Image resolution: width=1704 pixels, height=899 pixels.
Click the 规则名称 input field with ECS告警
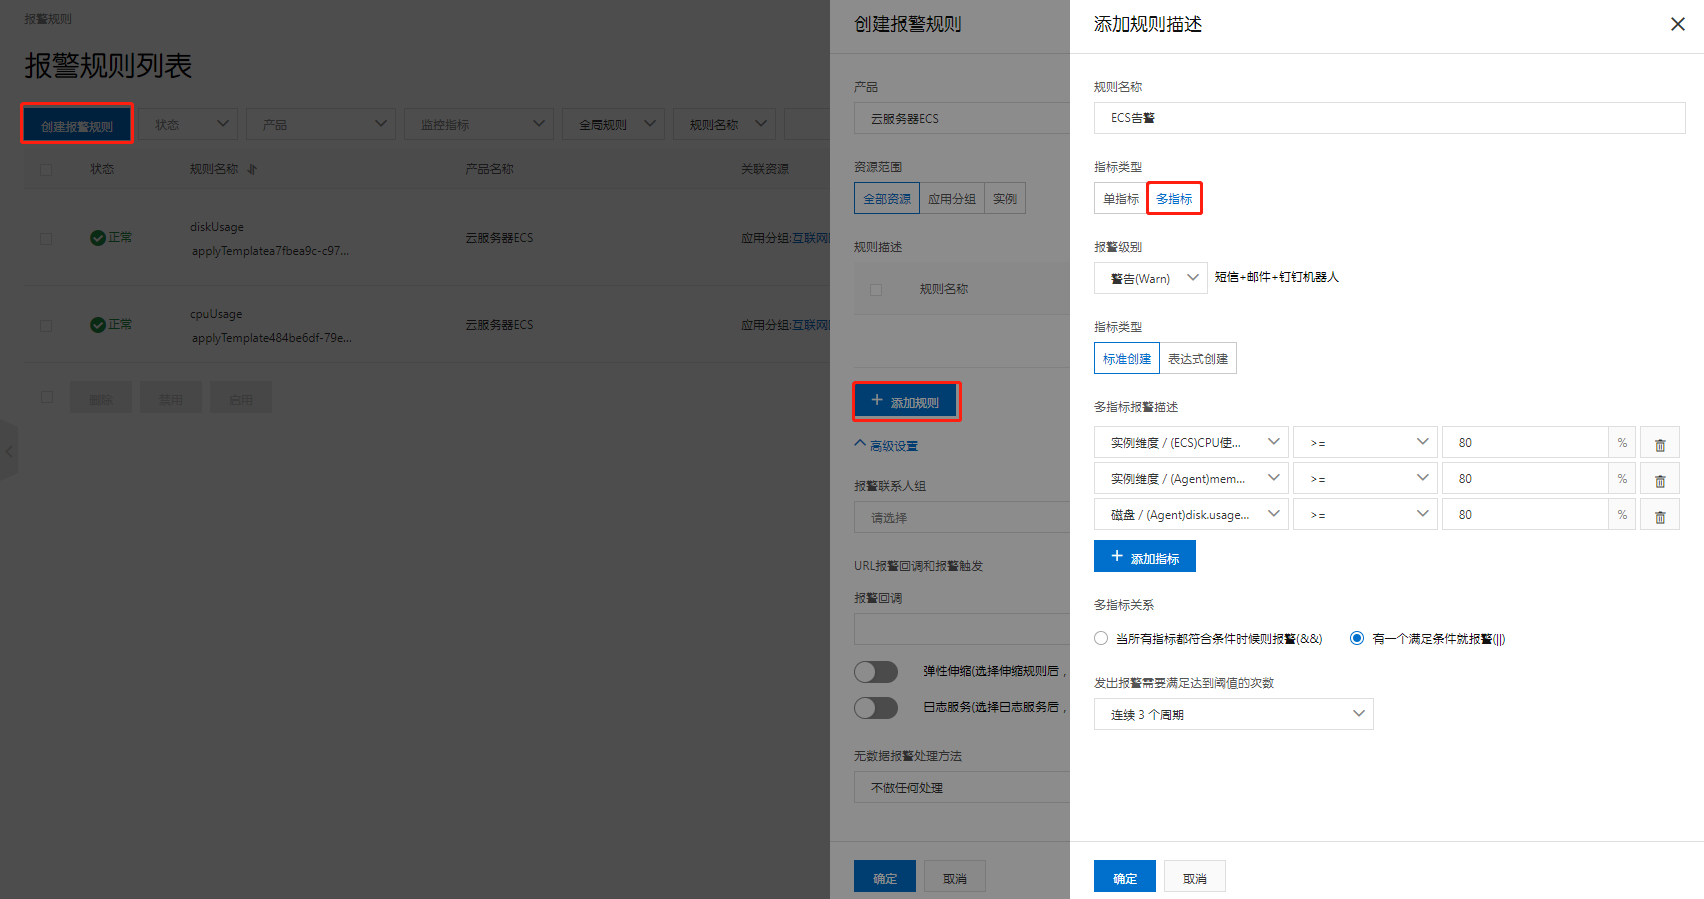(1389, 118)
